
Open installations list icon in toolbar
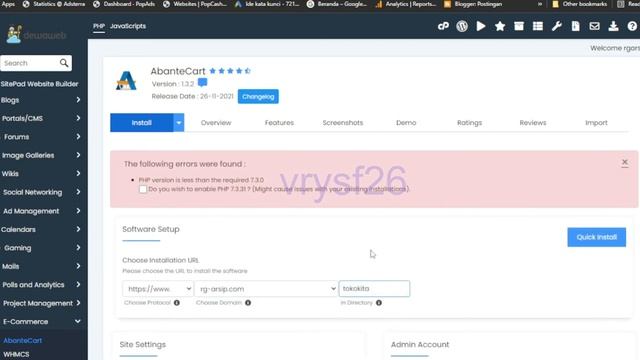538,26
